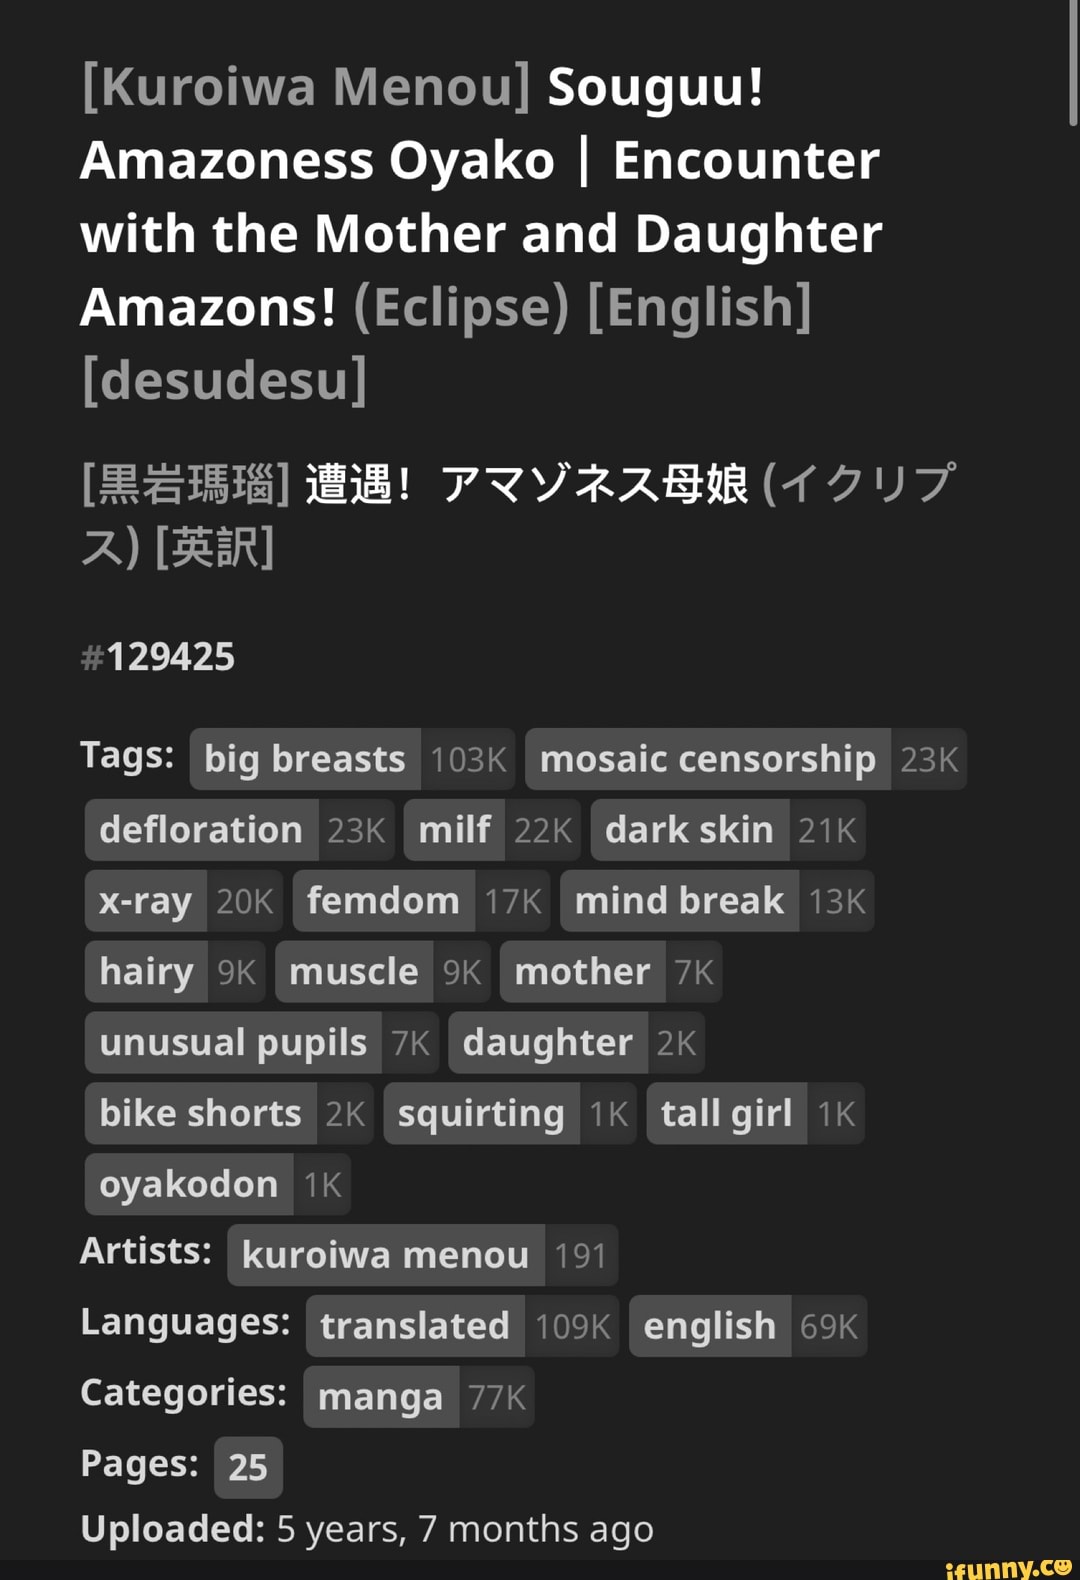Click the 'x-ray' tag
This screenshot has width=1080, height=1580.
tap(146, 902)
